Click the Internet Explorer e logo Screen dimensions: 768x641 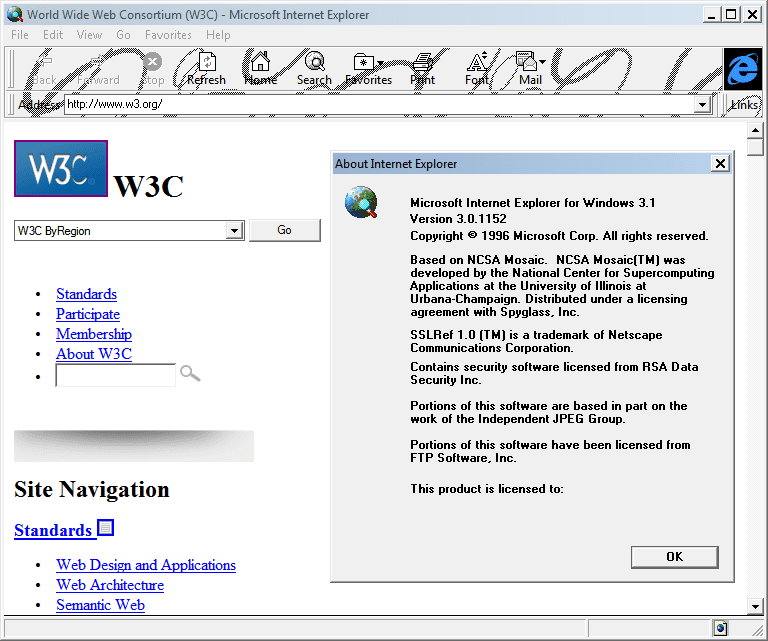[743, 69]
